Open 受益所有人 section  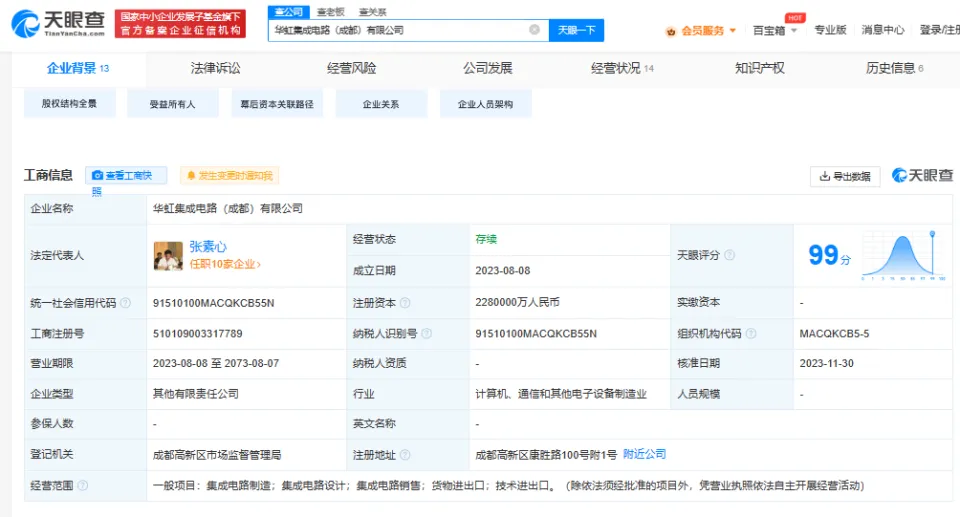pyautogui.click(x=173, y=104)
